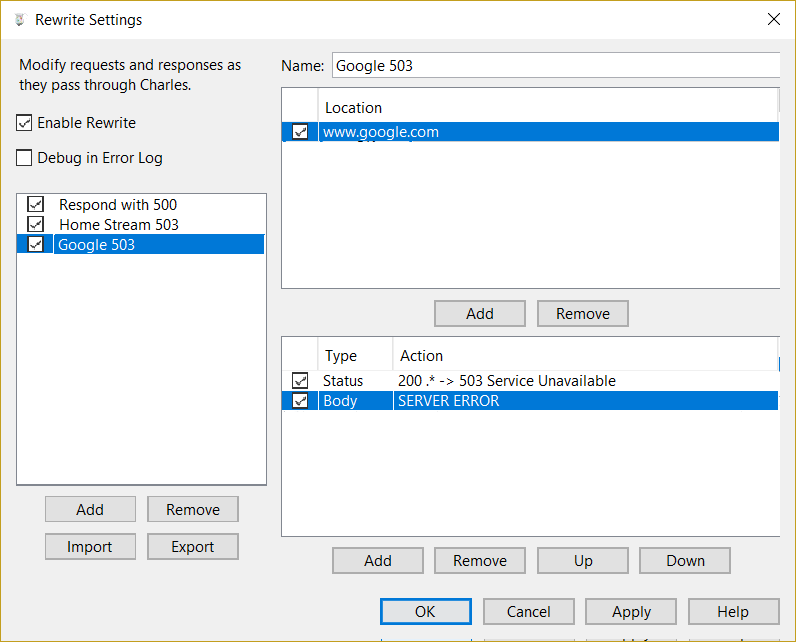
Task: Uncheck the Google 503 set checkbox
Action: pos(36,245)
